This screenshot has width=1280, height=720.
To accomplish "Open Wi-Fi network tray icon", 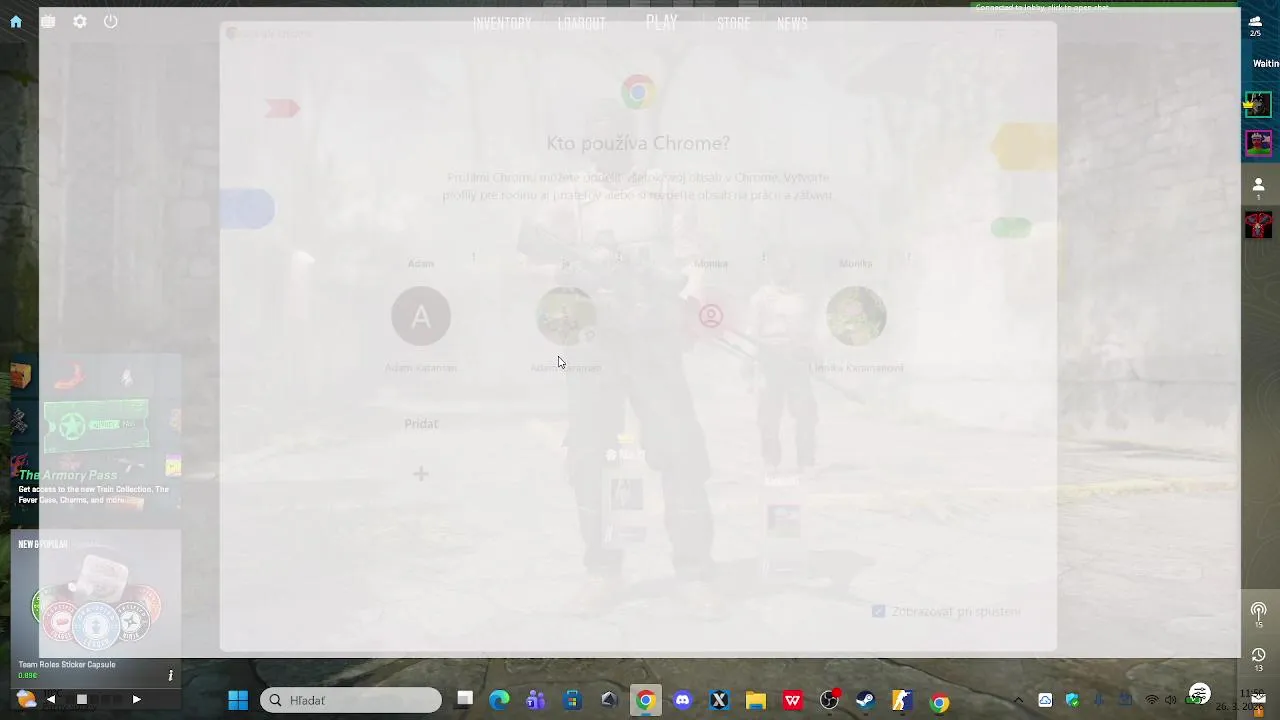I will (1152, 700).
